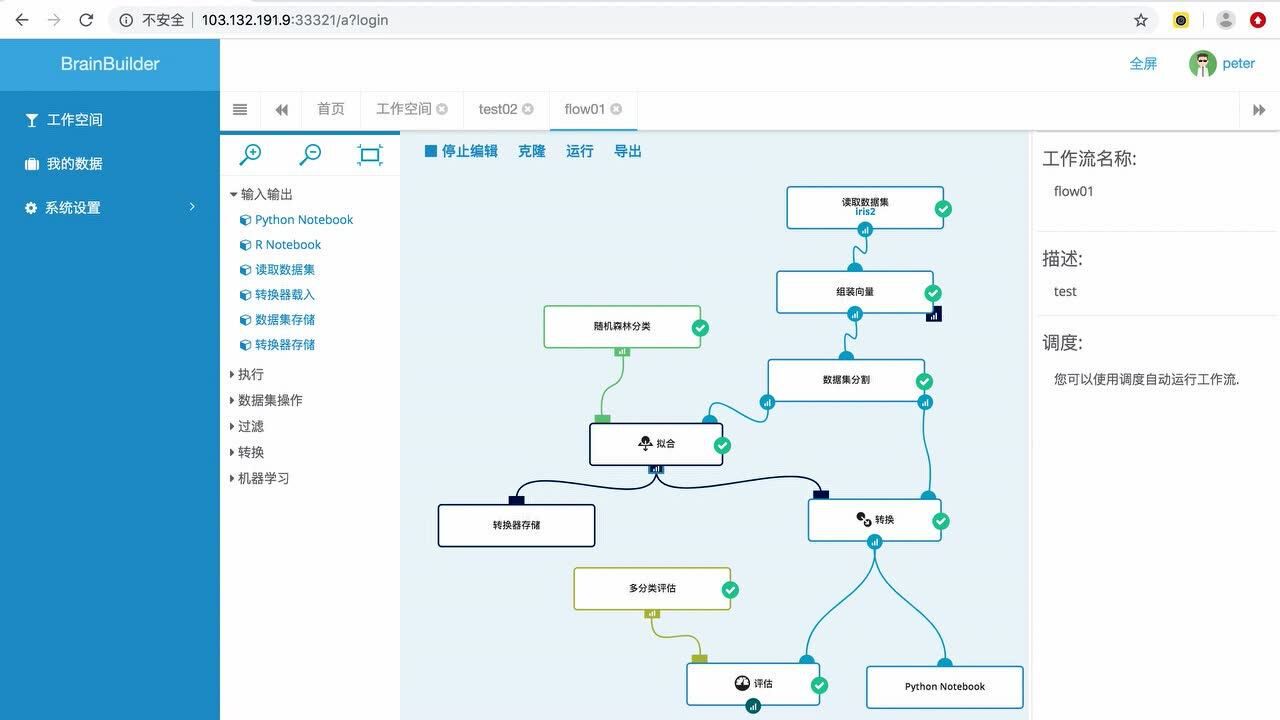The width and height of the screenshot is (1280, 720).
Task: Click the tabs scroll-right double arrow
Action: (1259, 110)
